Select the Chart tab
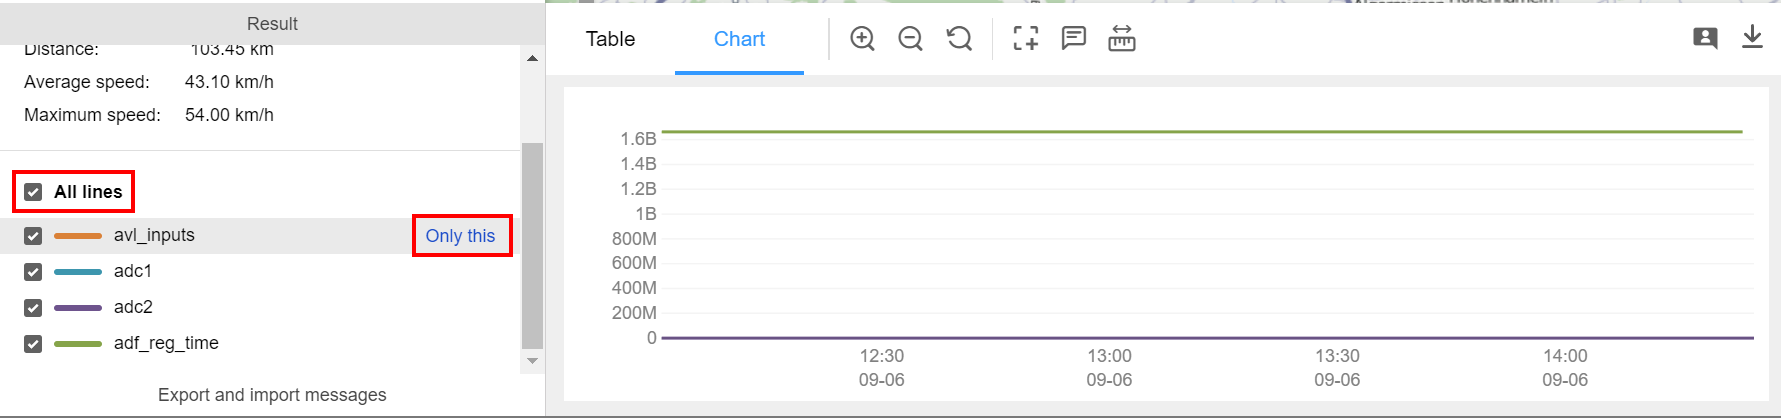1781x418 pixels. tap(739, 39)
